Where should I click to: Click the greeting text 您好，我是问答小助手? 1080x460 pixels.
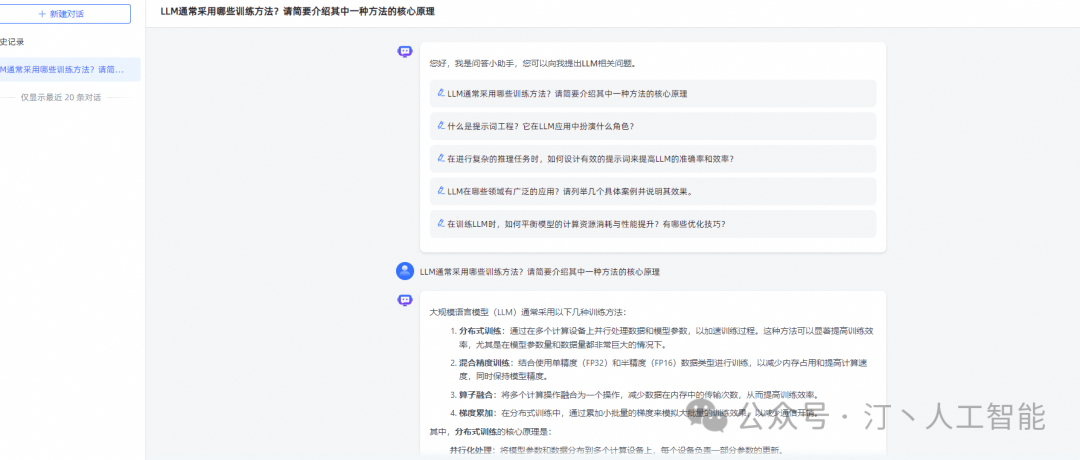pos(532,64)
